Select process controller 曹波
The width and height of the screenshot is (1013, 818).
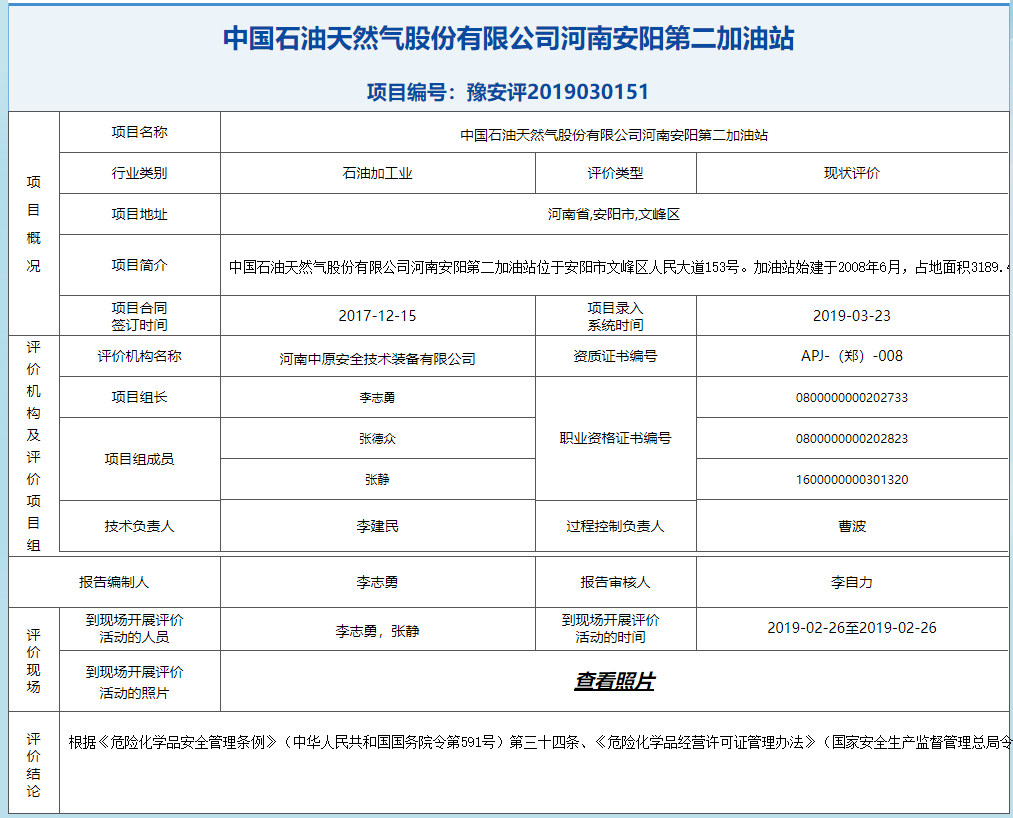(x=851, y=526)
